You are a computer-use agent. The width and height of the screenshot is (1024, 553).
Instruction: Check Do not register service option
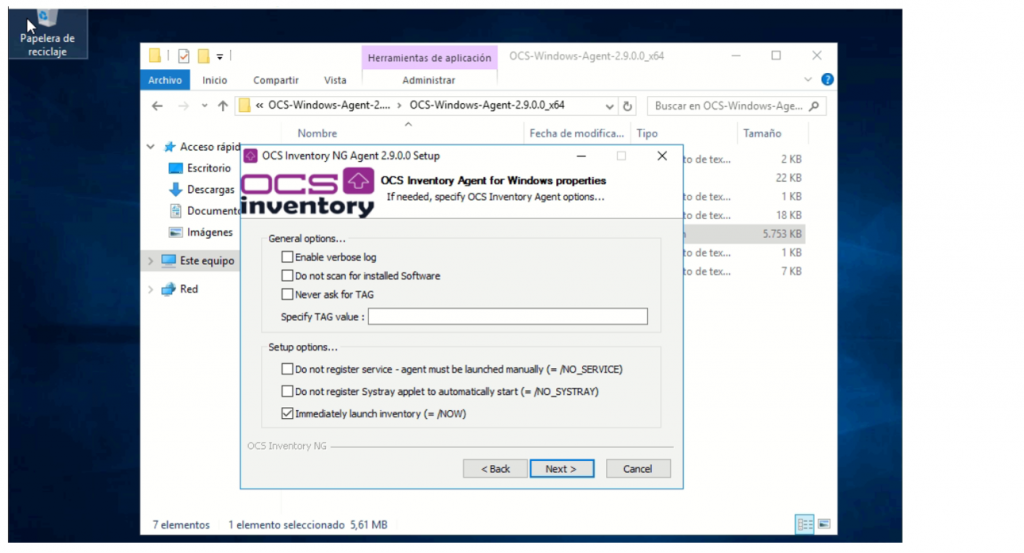coord(287,370)
